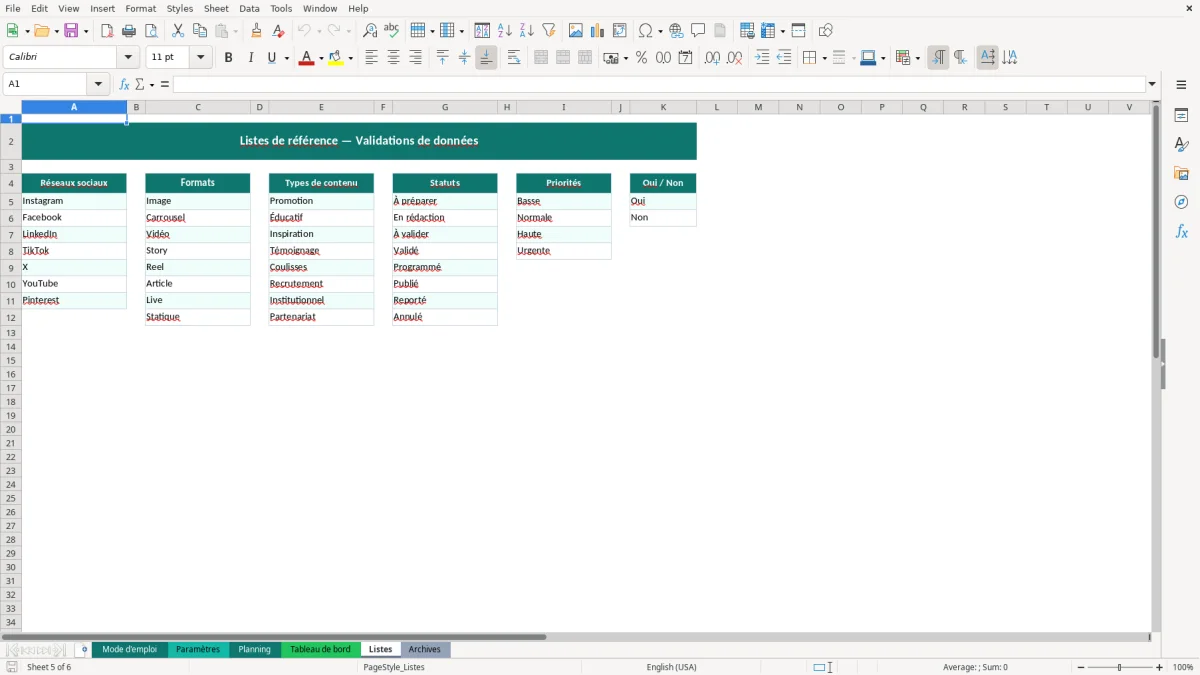The height and width of the screenshot is (675, 1200).
Task: Click the Export as PDF icon
Action: (107, 31)
